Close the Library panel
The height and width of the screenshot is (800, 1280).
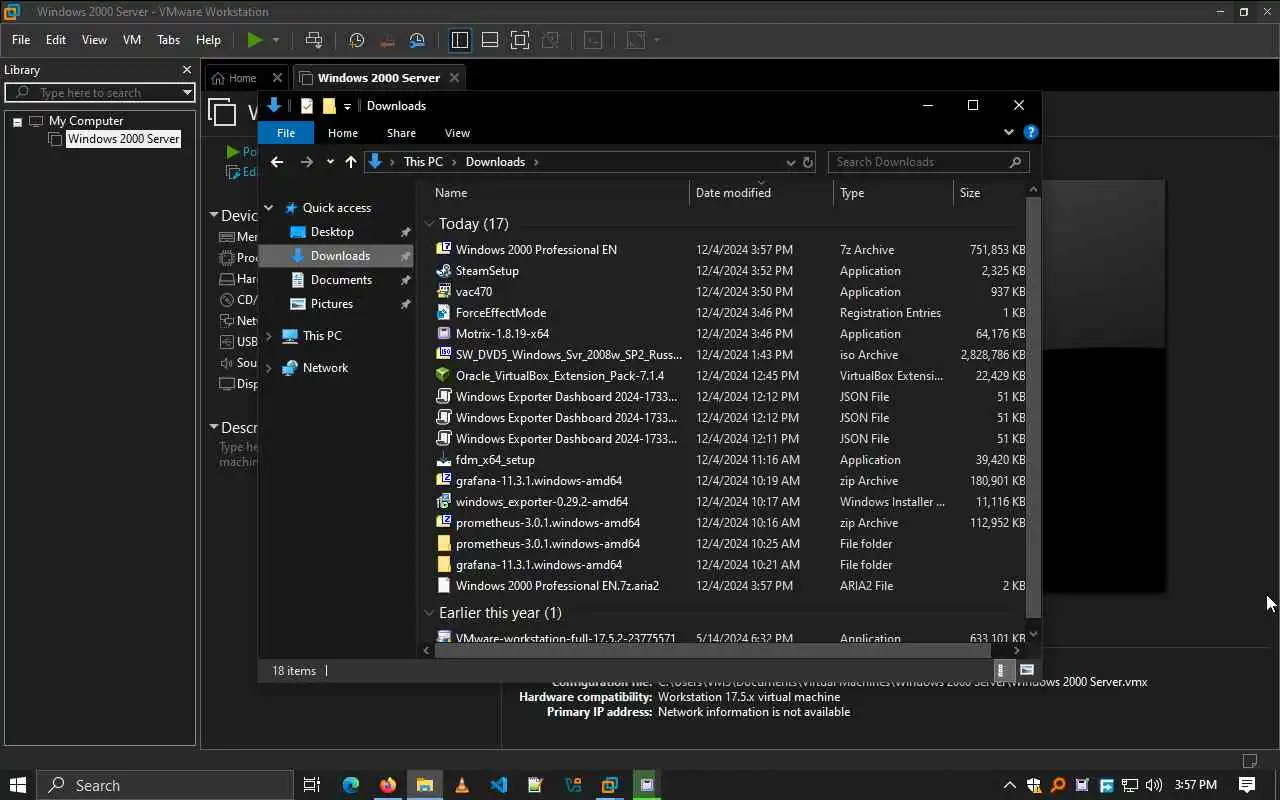pos(186,70)
